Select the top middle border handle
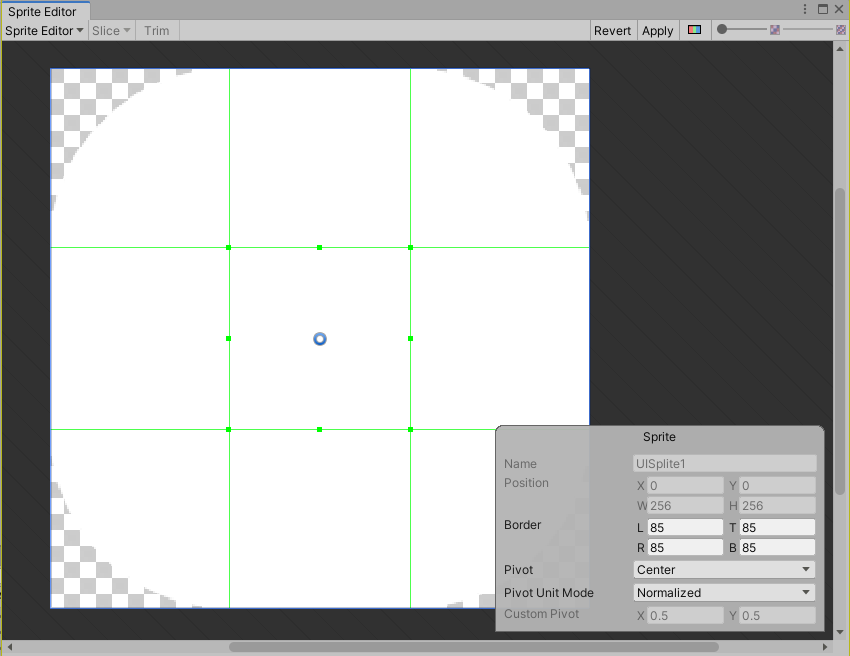Image resolution: width=850 pixels, height=656 pixels. 319,248
